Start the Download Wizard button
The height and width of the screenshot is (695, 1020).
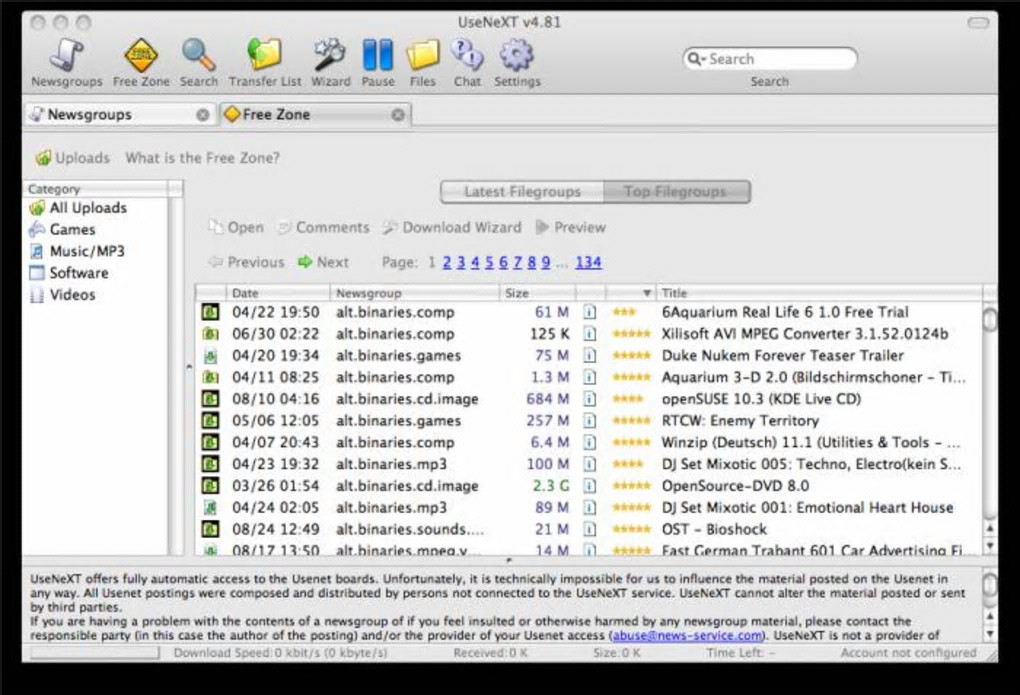pyautogui.click(x=452, y=228)
